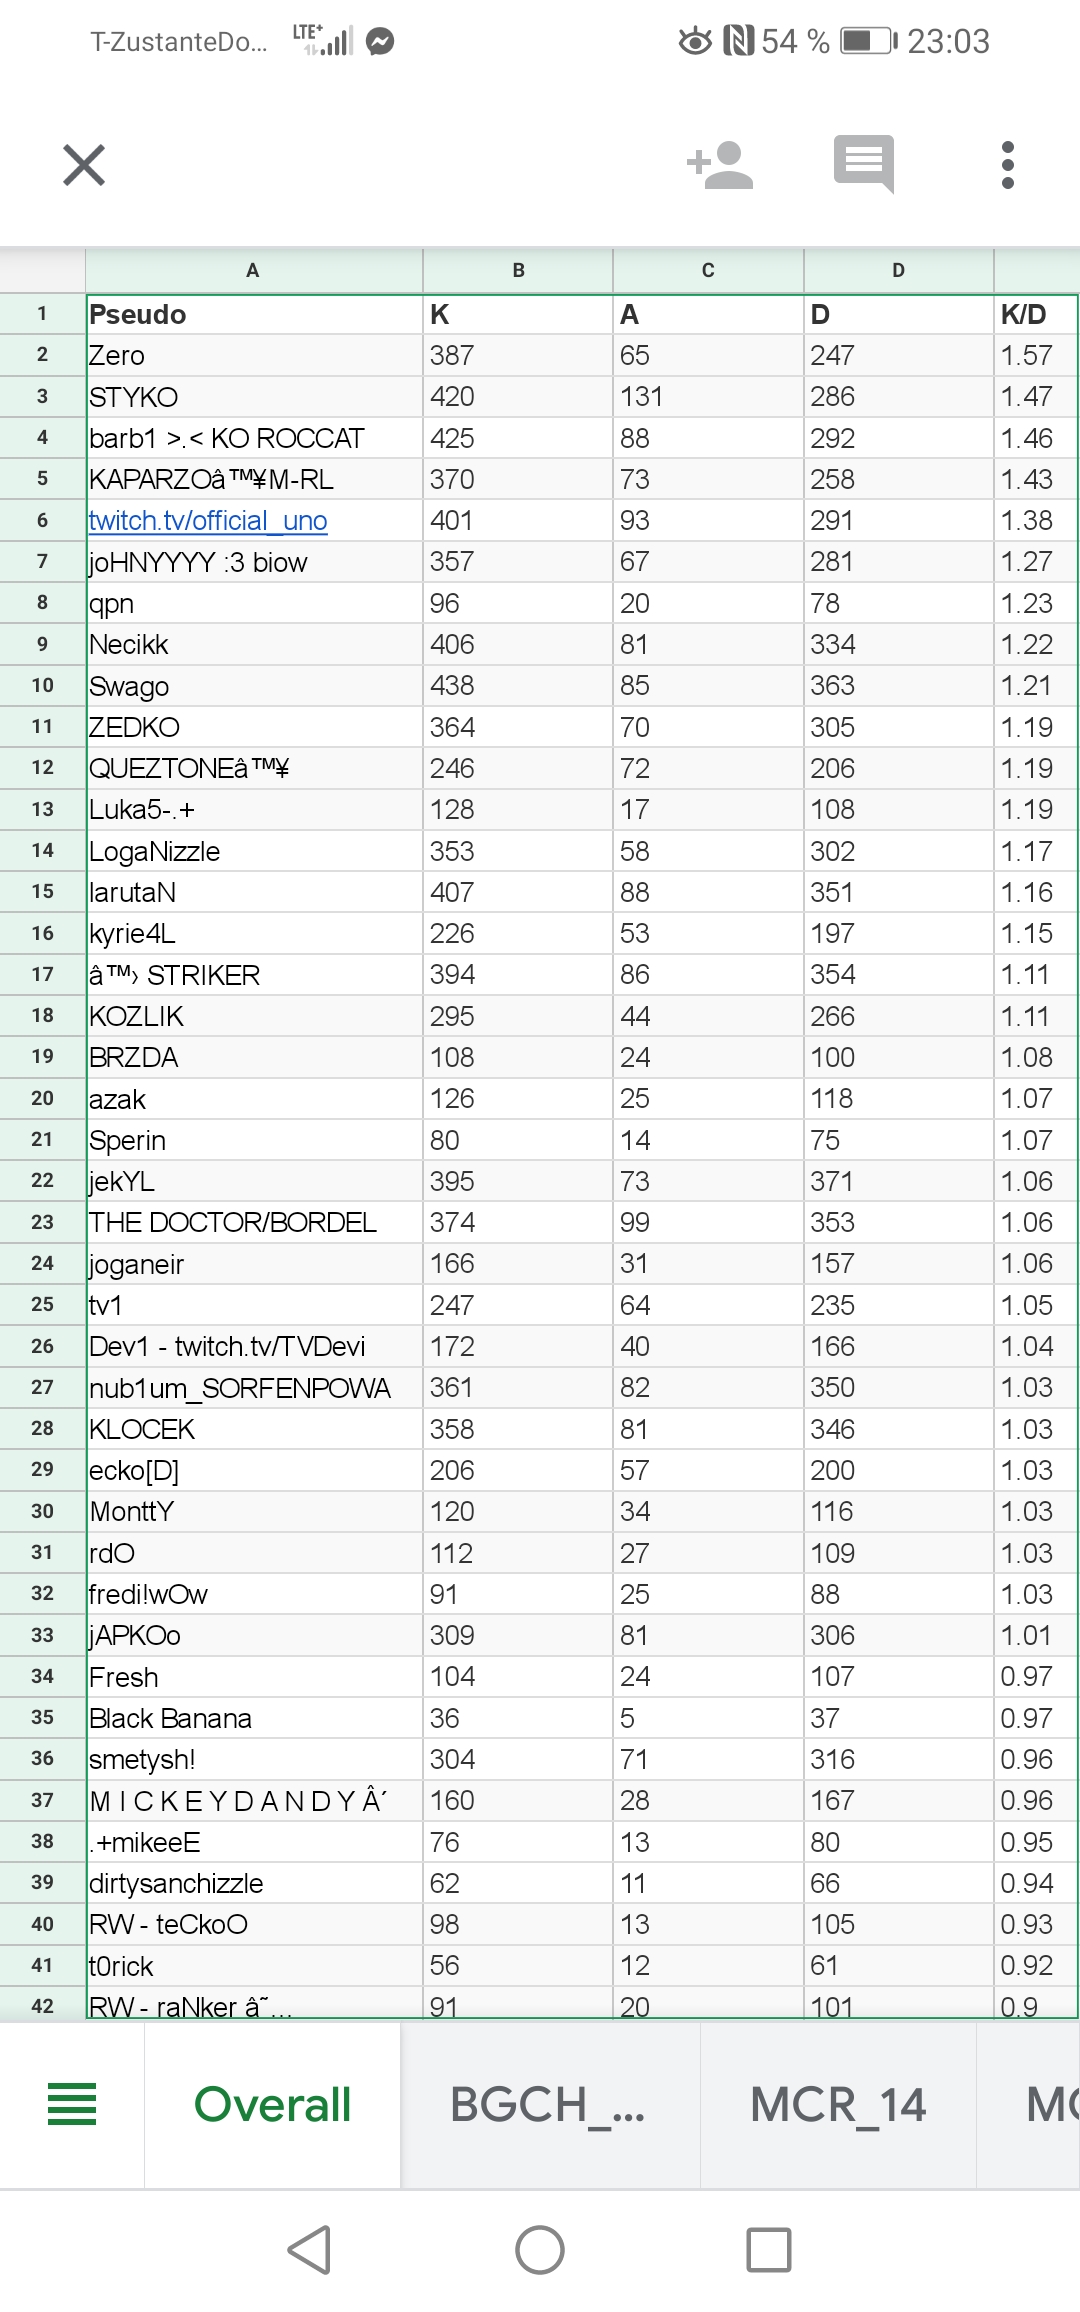Open the comments icon
This screenshot has height=2312, width=1080.
[864, 163]
